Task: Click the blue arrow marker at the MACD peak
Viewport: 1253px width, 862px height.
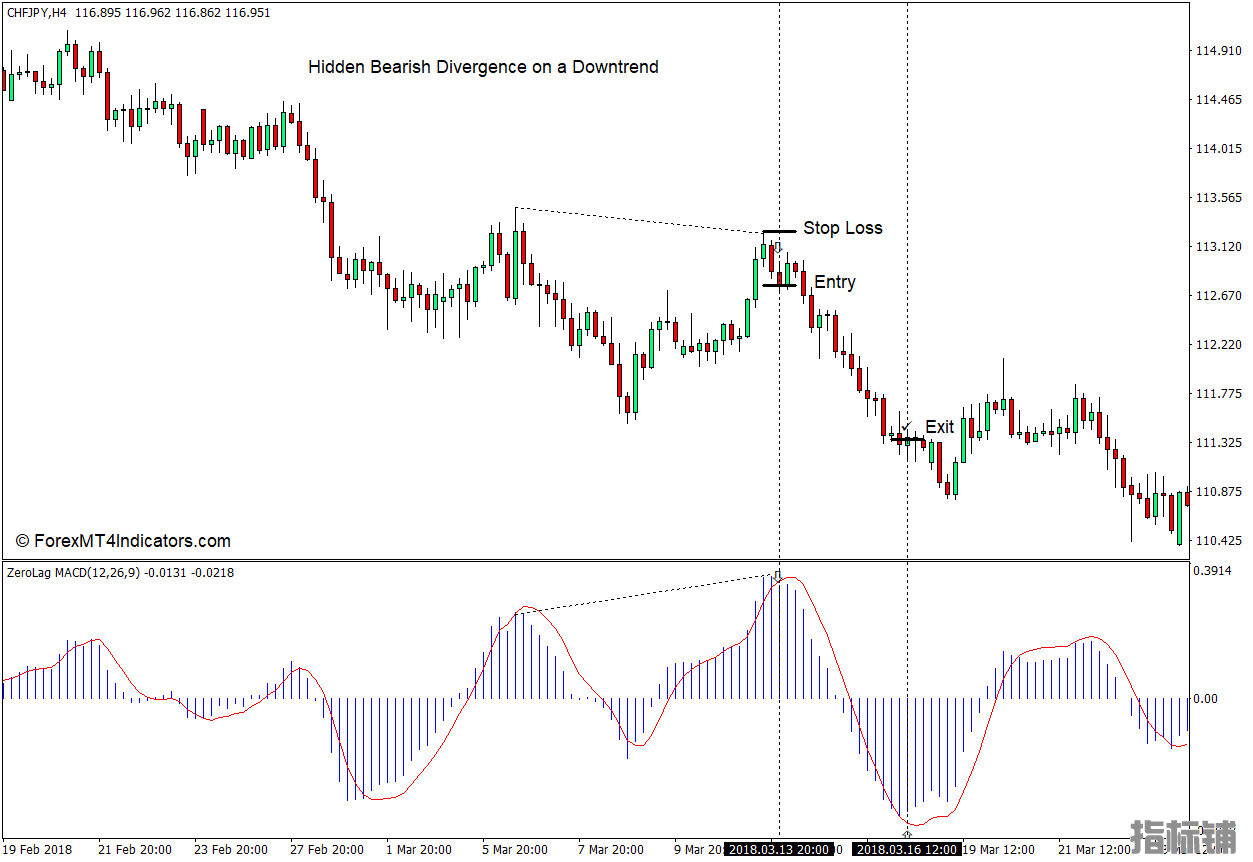Action: [x=778, y=575]
